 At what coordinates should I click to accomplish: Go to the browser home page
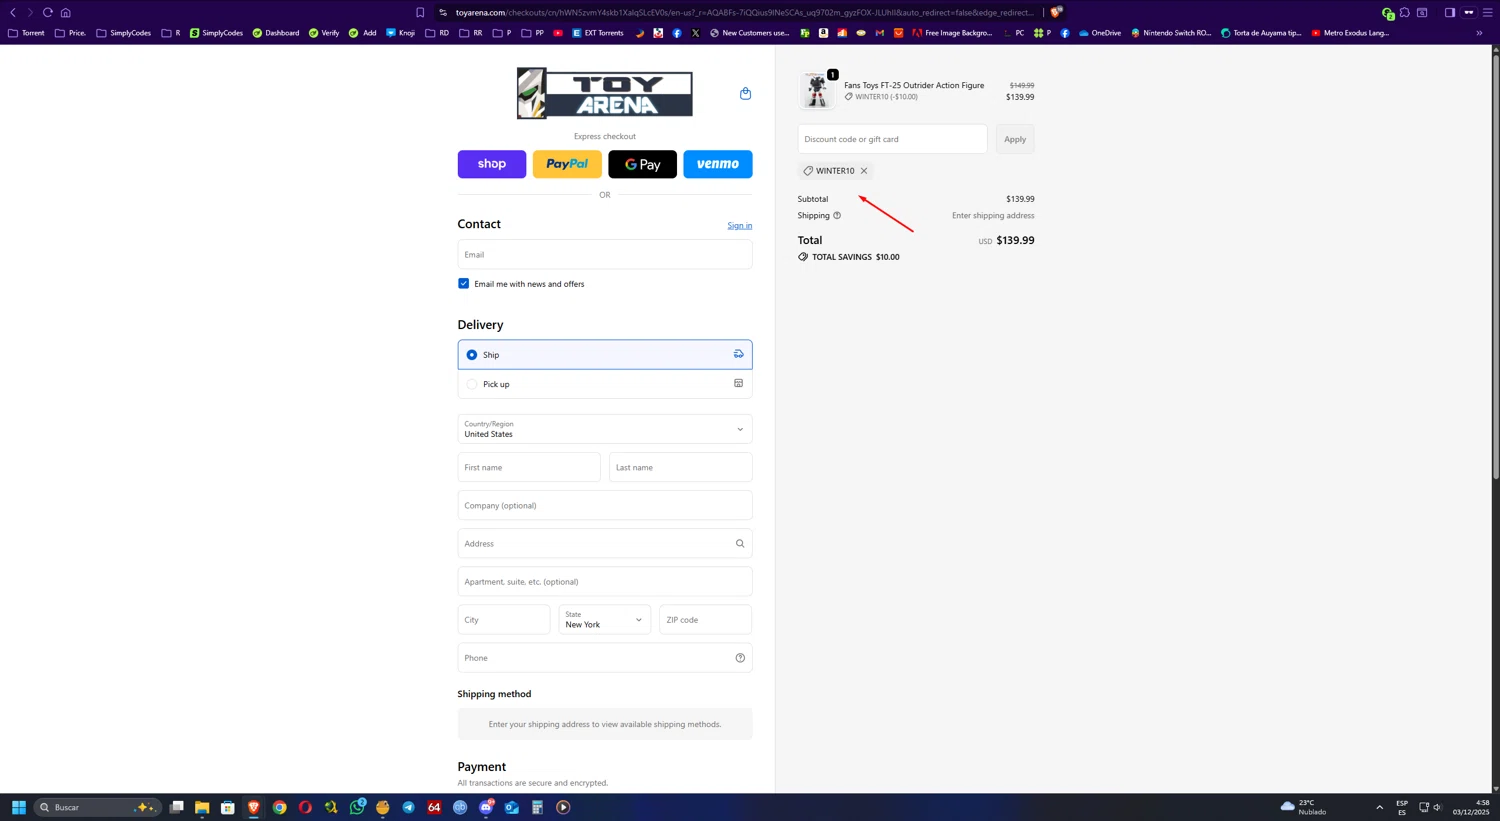pos(66,12)
